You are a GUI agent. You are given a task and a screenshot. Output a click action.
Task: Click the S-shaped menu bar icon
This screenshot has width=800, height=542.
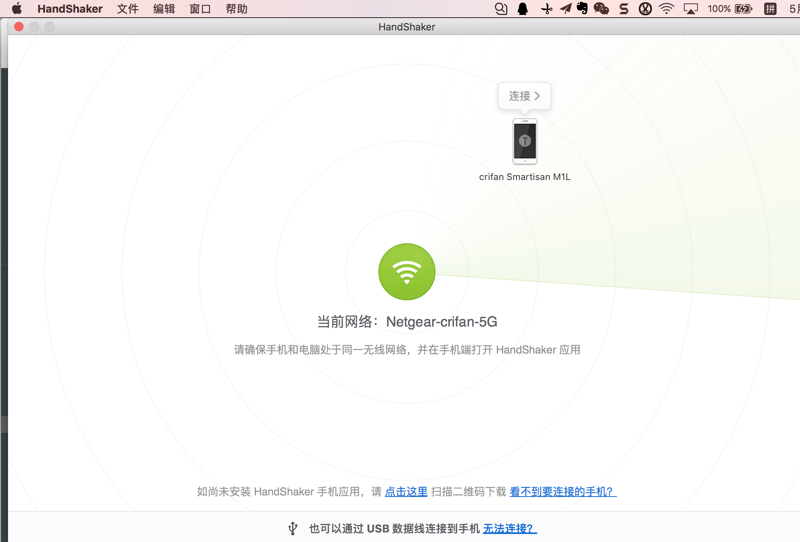(624, 9)
